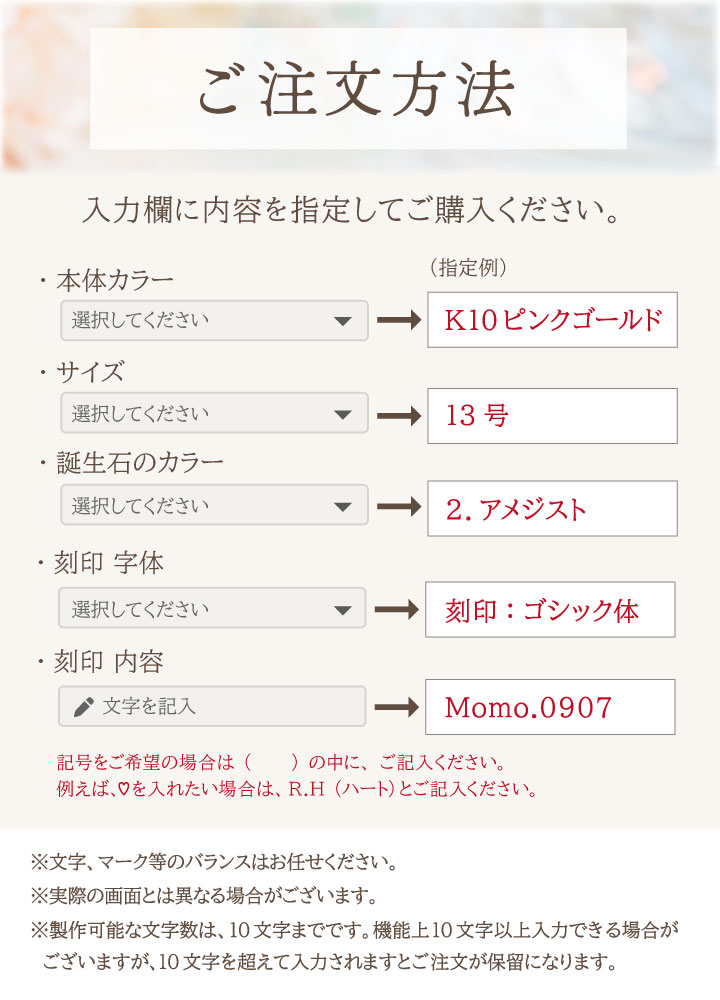The width and height of the screenshot is (720, 1000).
Task: Click the K10ピンクゴールド example box
Action: [x=552, y=320]
